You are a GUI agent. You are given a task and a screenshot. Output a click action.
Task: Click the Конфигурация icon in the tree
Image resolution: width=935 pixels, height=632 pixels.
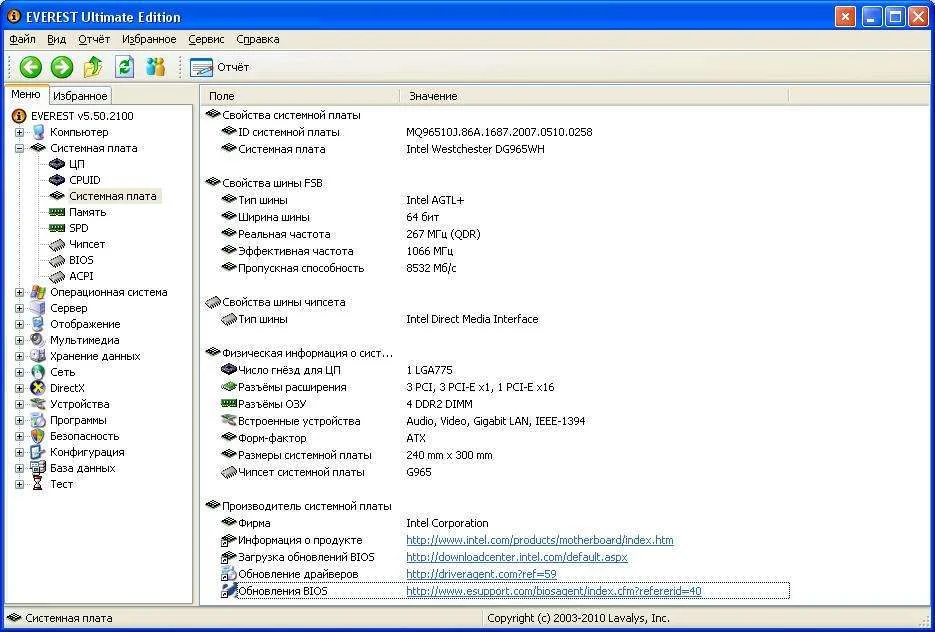click(38, 453)
